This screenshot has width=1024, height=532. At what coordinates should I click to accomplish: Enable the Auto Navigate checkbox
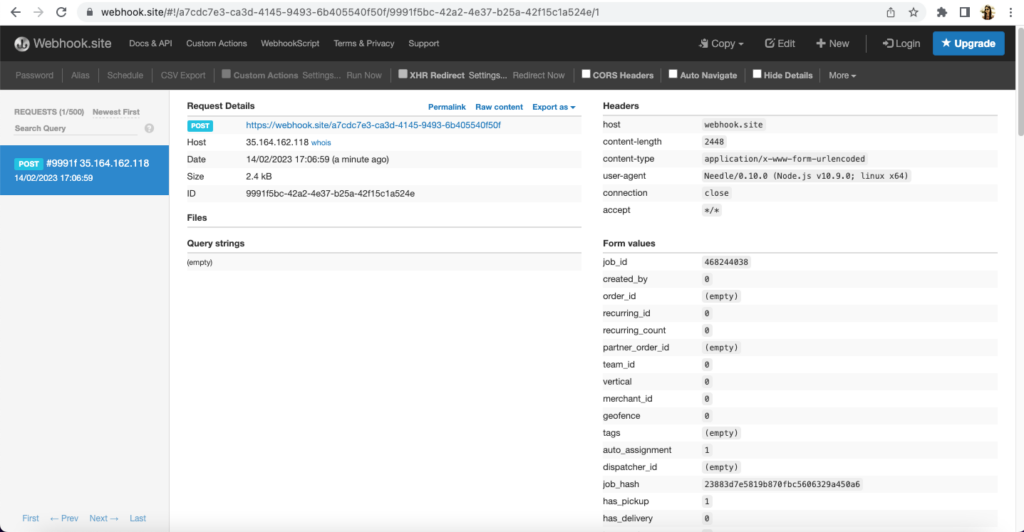673,74
